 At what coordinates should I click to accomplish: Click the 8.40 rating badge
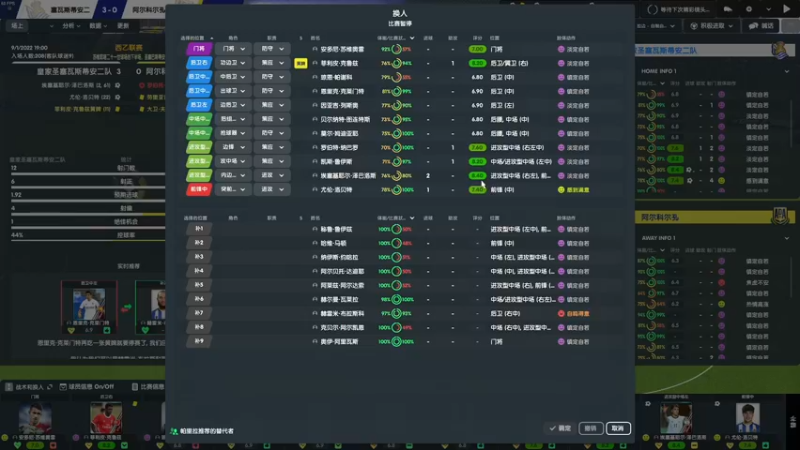coord(477,176)
